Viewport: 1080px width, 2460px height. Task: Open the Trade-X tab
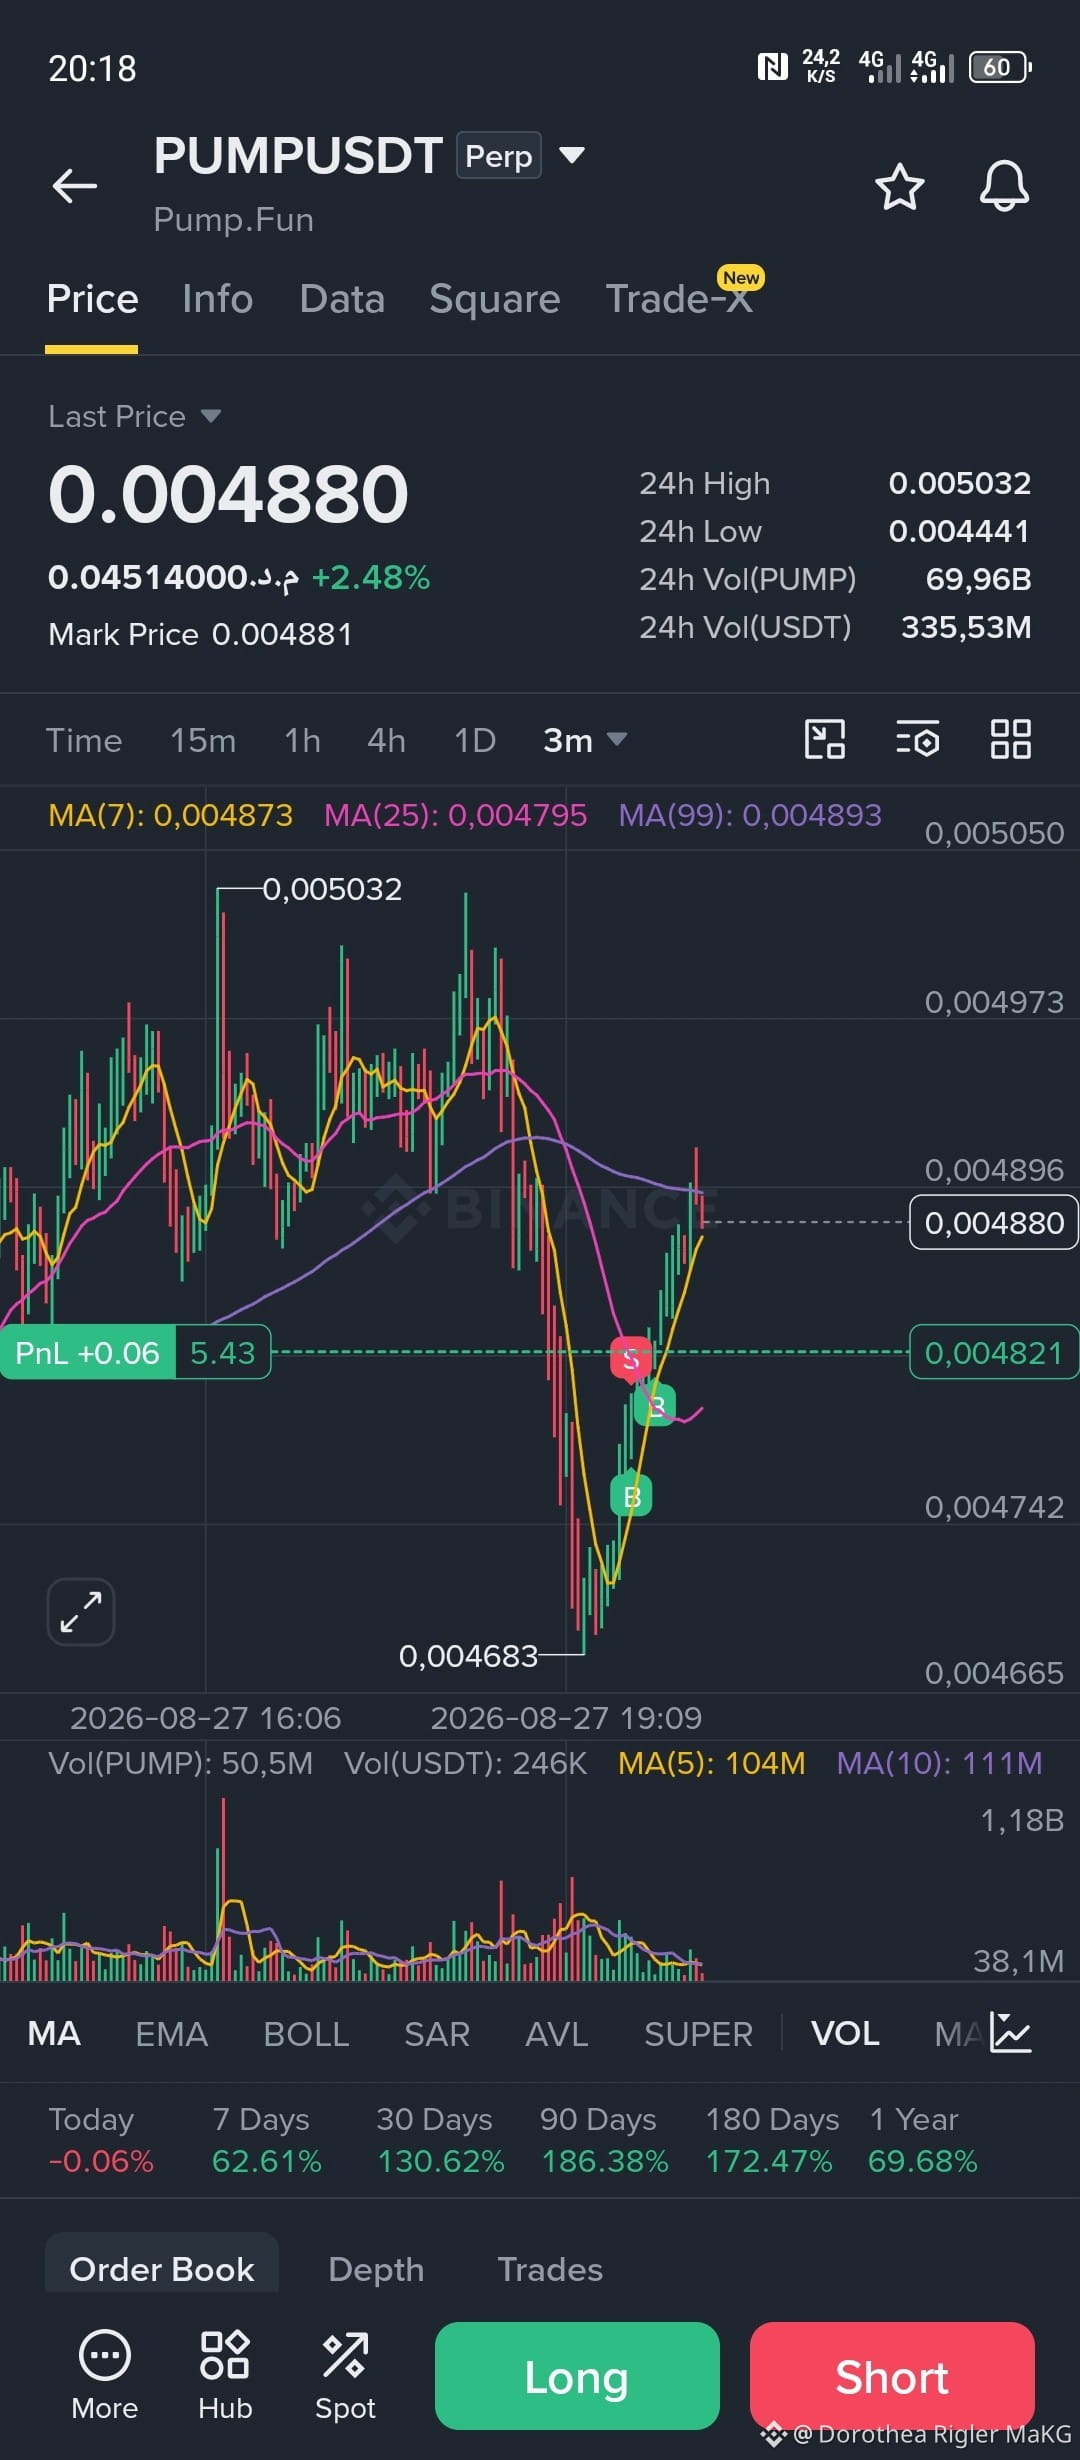[680, 299]
